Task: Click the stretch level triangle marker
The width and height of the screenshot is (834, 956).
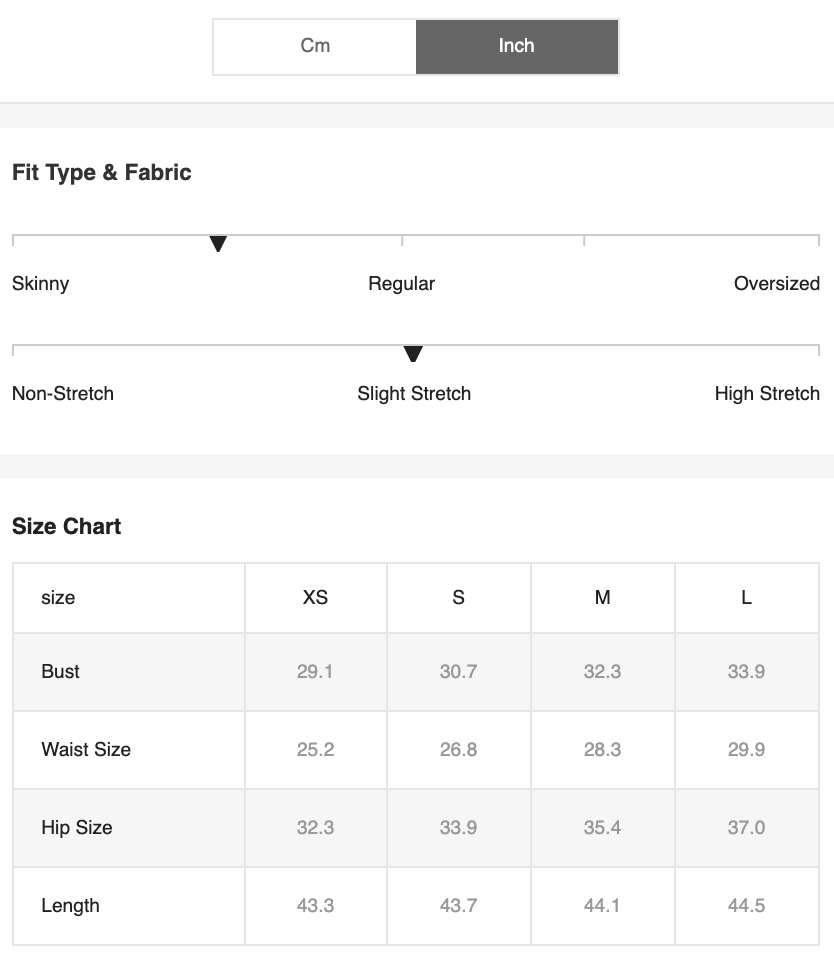Action: [x=413, y=354]
